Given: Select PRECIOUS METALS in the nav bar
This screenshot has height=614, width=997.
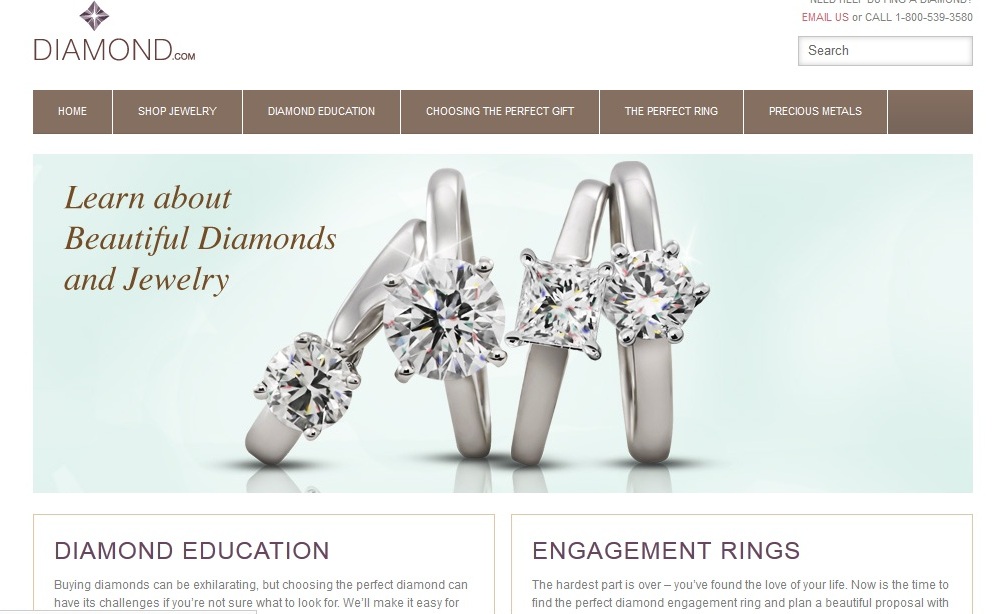Looking at the screenshot, I should 815,111.
